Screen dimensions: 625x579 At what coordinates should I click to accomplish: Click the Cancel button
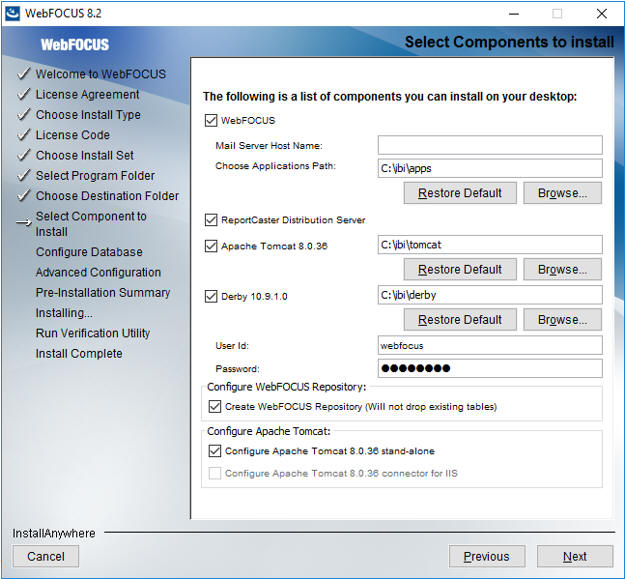pyautogui.click(x=46, y=556)
